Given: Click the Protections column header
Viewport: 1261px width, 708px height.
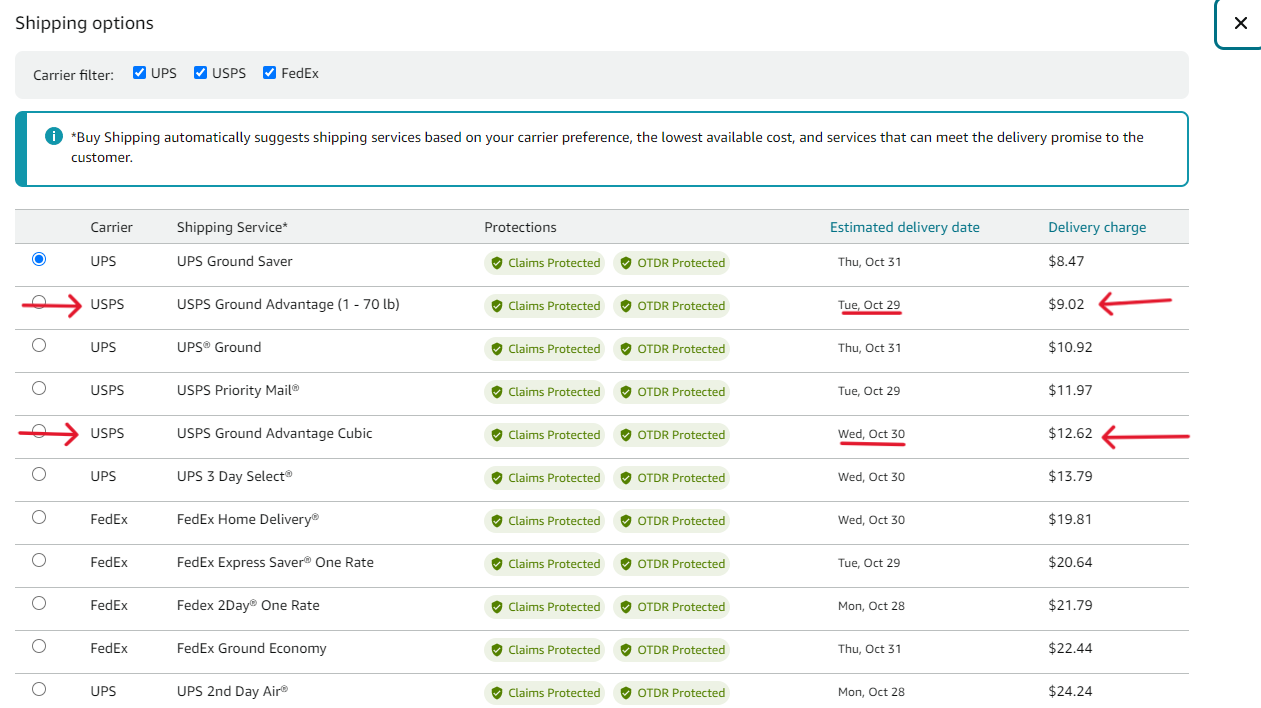Looking at the screenshot, I should [520, 227].
